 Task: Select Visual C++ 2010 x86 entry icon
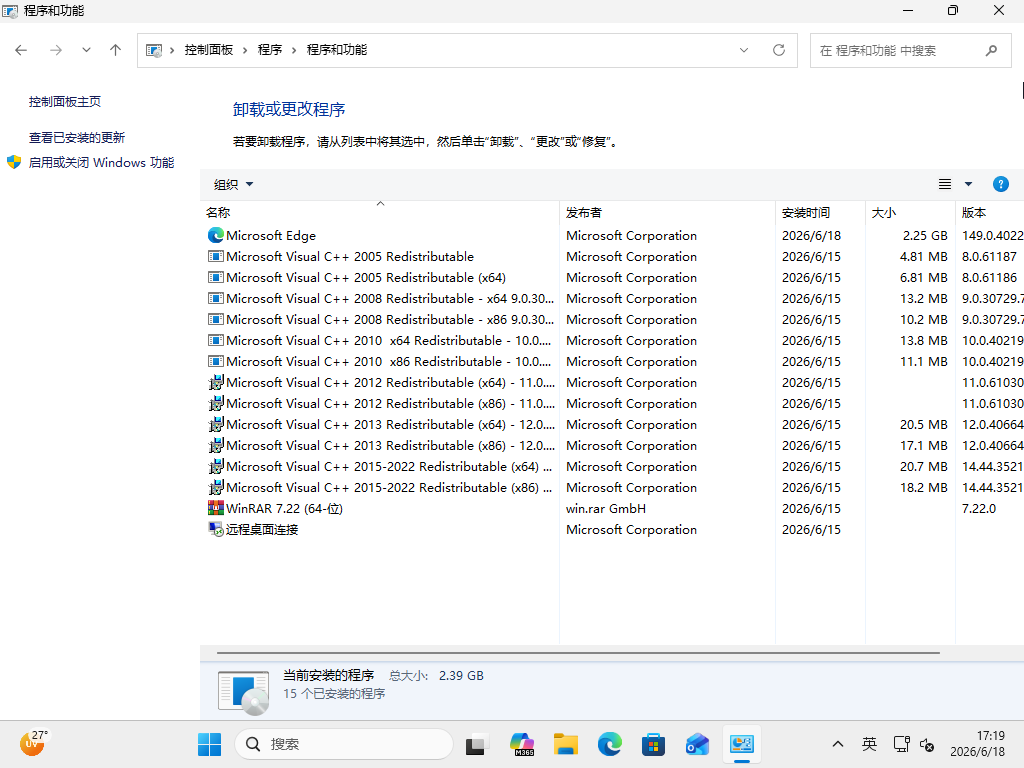click(x=216, y=361)
